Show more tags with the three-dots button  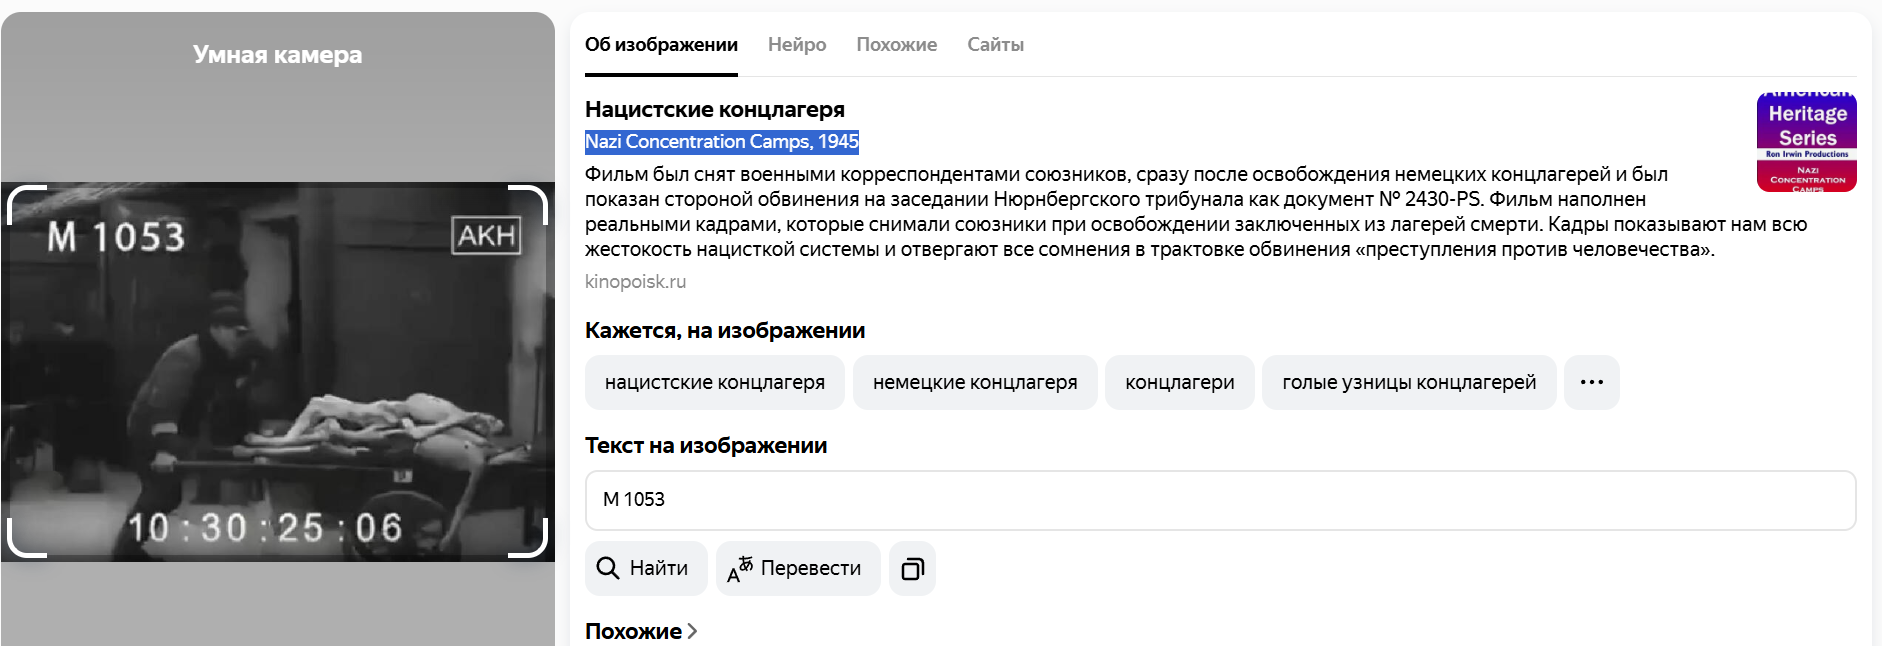click(1591, 382)
